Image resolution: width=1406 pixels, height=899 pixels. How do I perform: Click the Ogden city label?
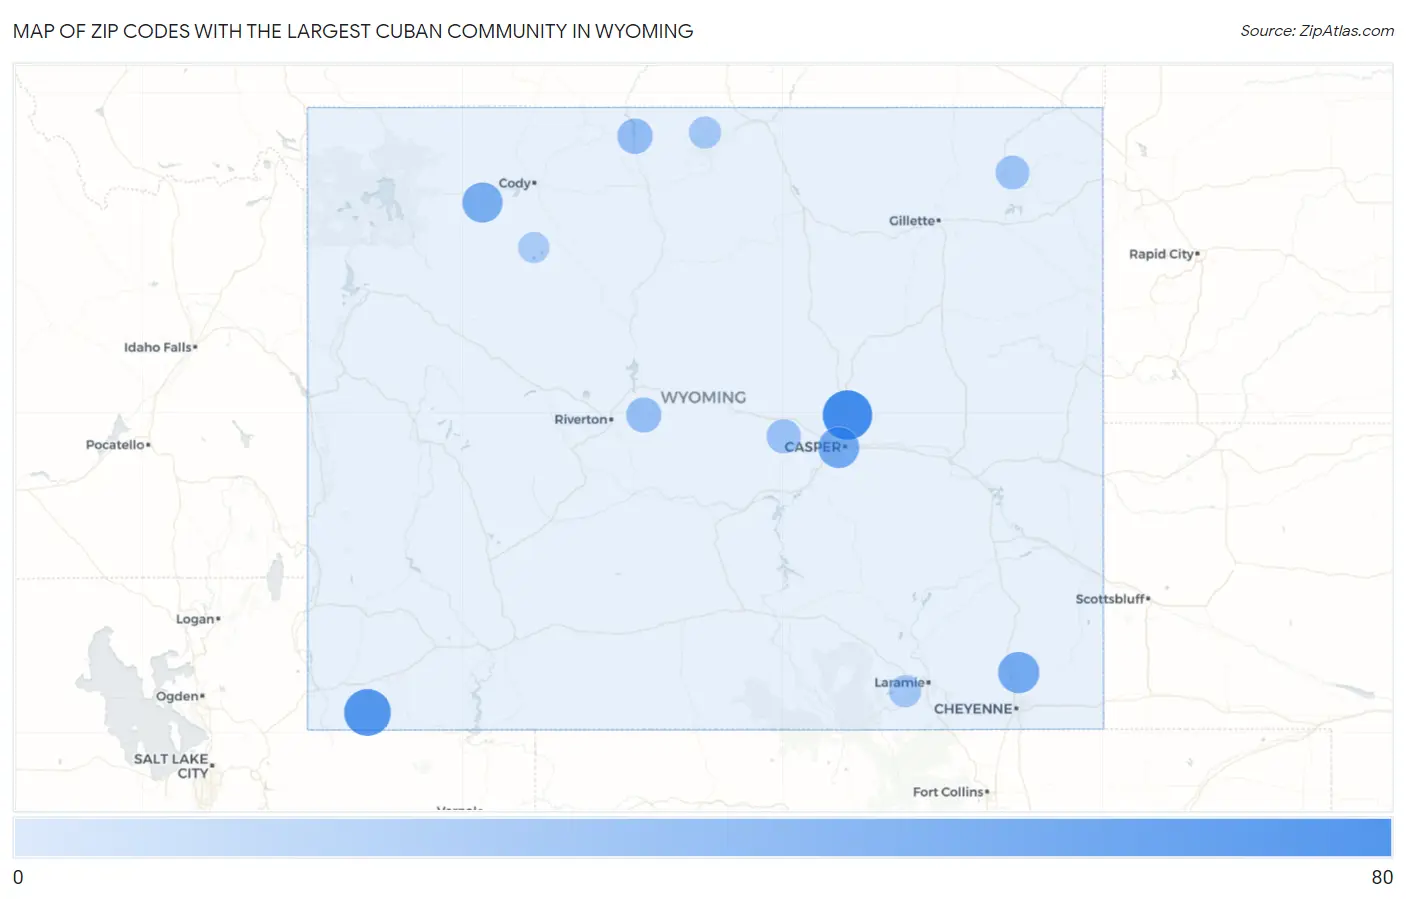pos(178,696)
